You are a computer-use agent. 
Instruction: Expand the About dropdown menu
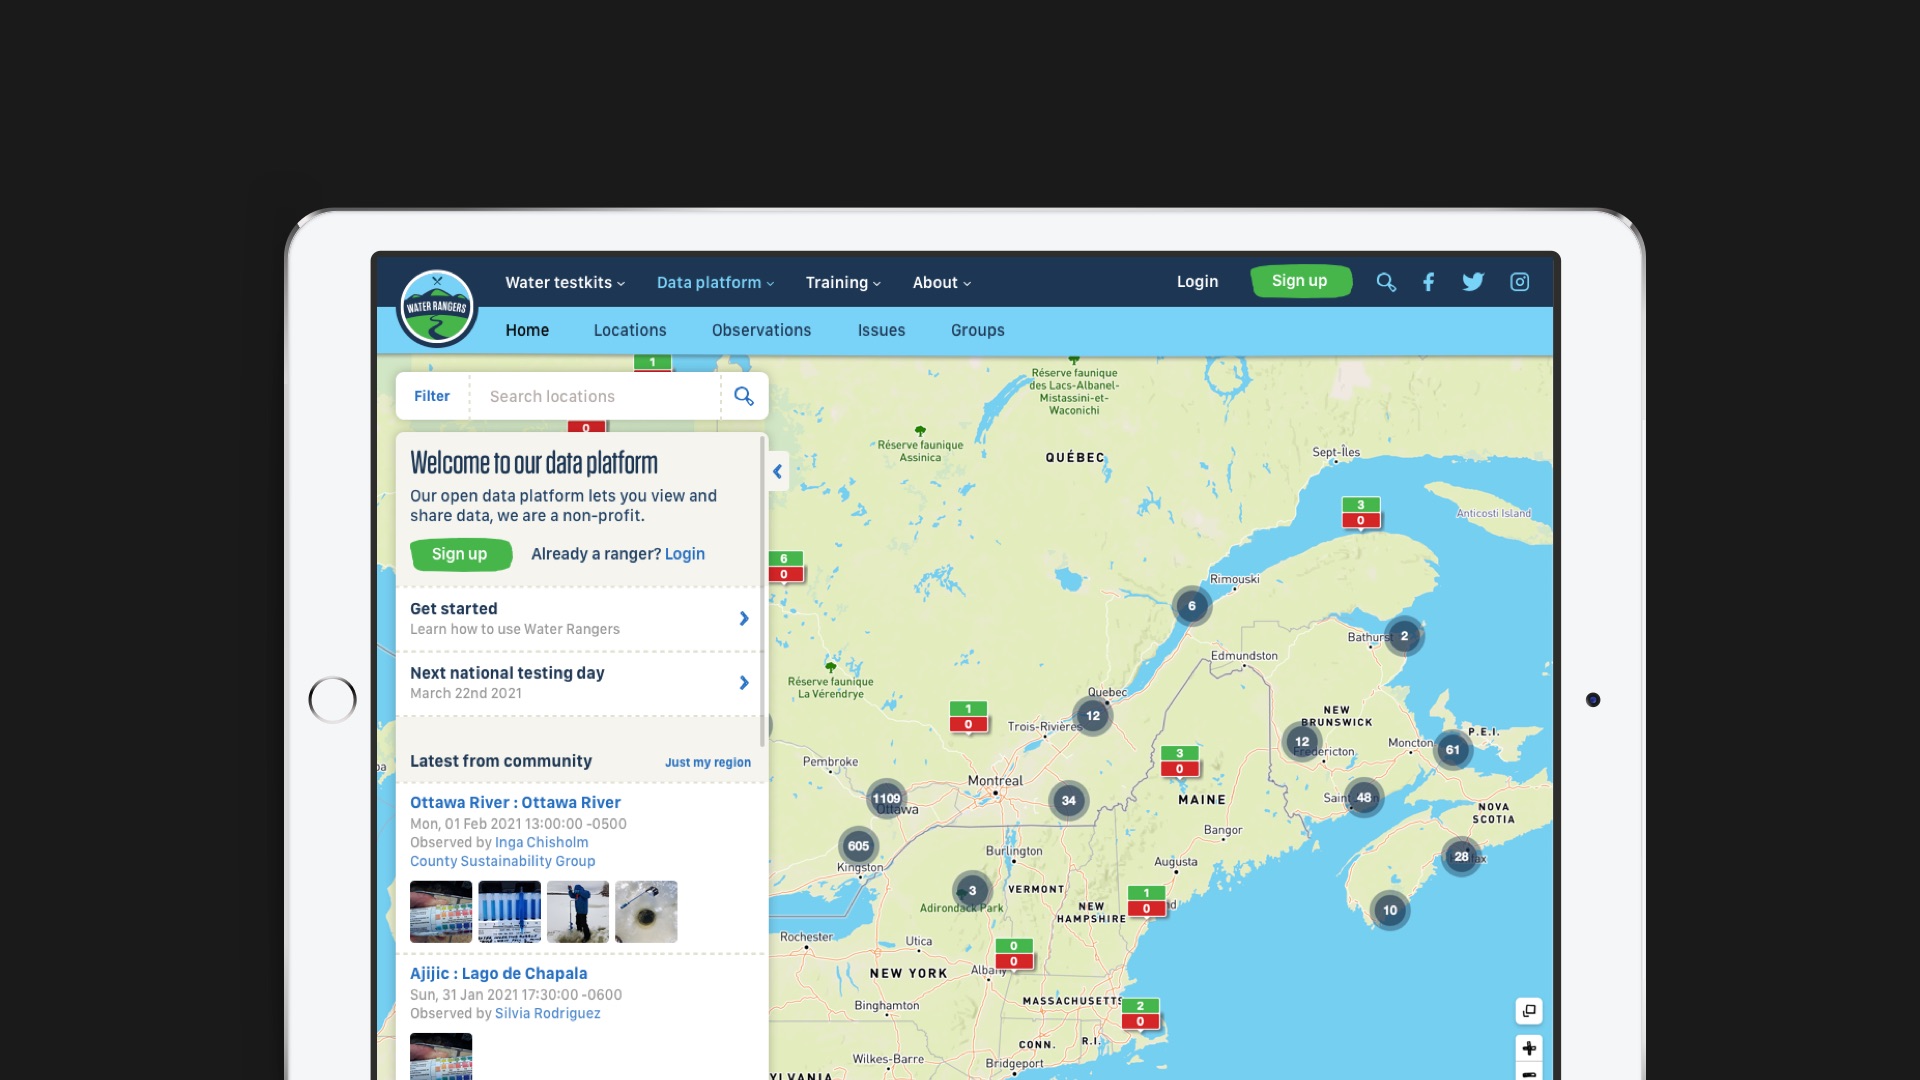coord(942,282)
